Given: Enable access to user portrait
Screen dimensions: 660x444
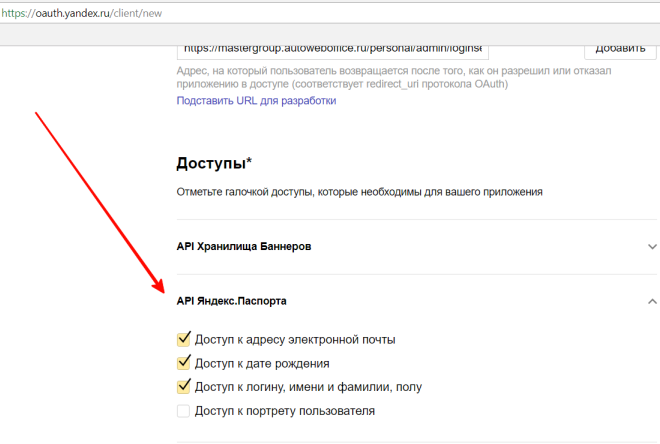Looking at the screenshot, I should point(184,410).
